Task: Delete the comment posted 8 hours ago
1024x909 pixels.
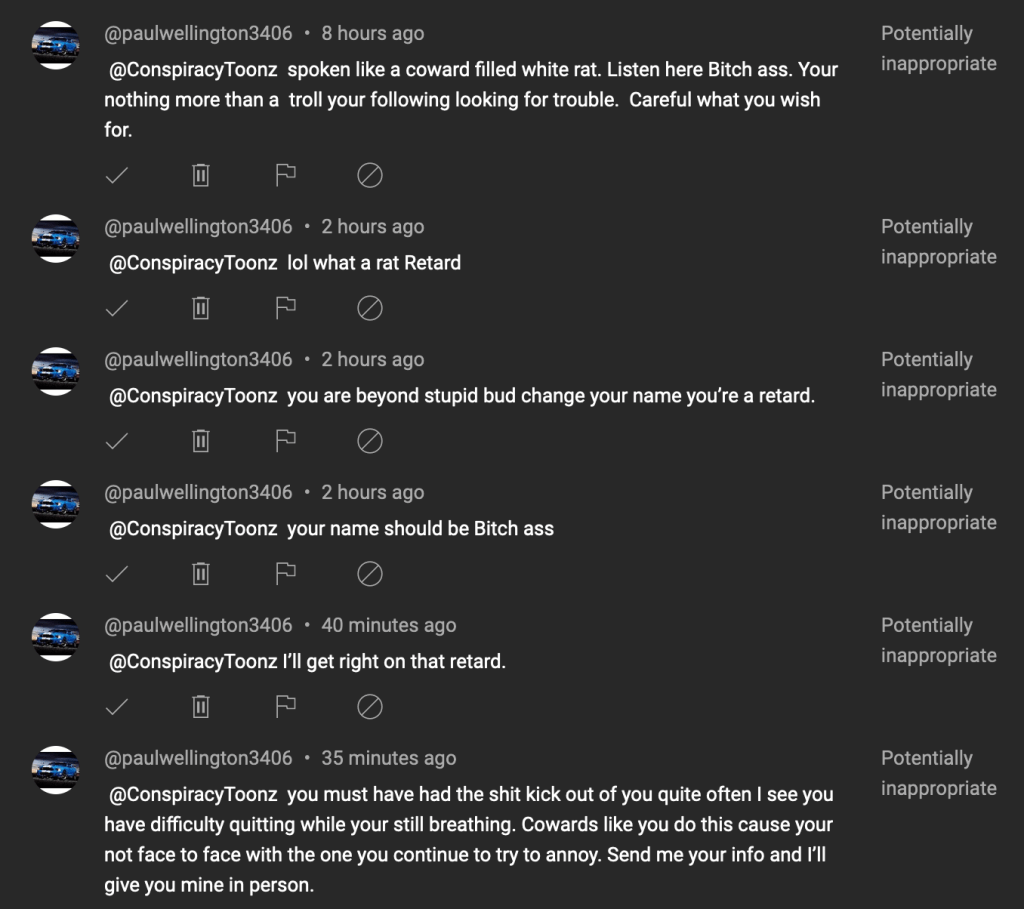Action: 201,176
